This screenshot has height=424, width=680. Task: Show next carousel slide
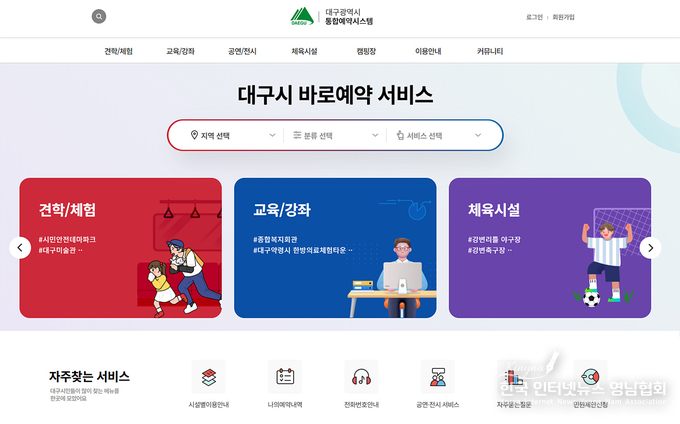click(651, 248)
